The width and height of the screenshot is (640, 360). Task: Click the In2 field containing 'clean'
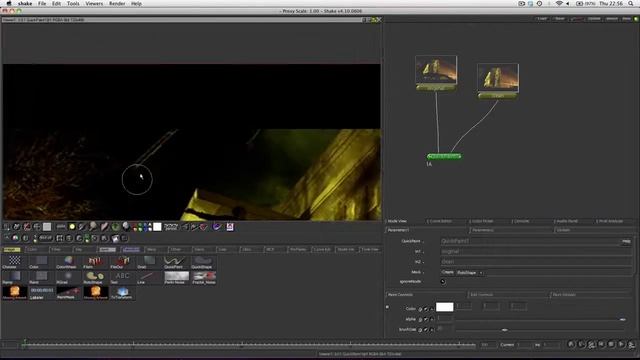536,262
